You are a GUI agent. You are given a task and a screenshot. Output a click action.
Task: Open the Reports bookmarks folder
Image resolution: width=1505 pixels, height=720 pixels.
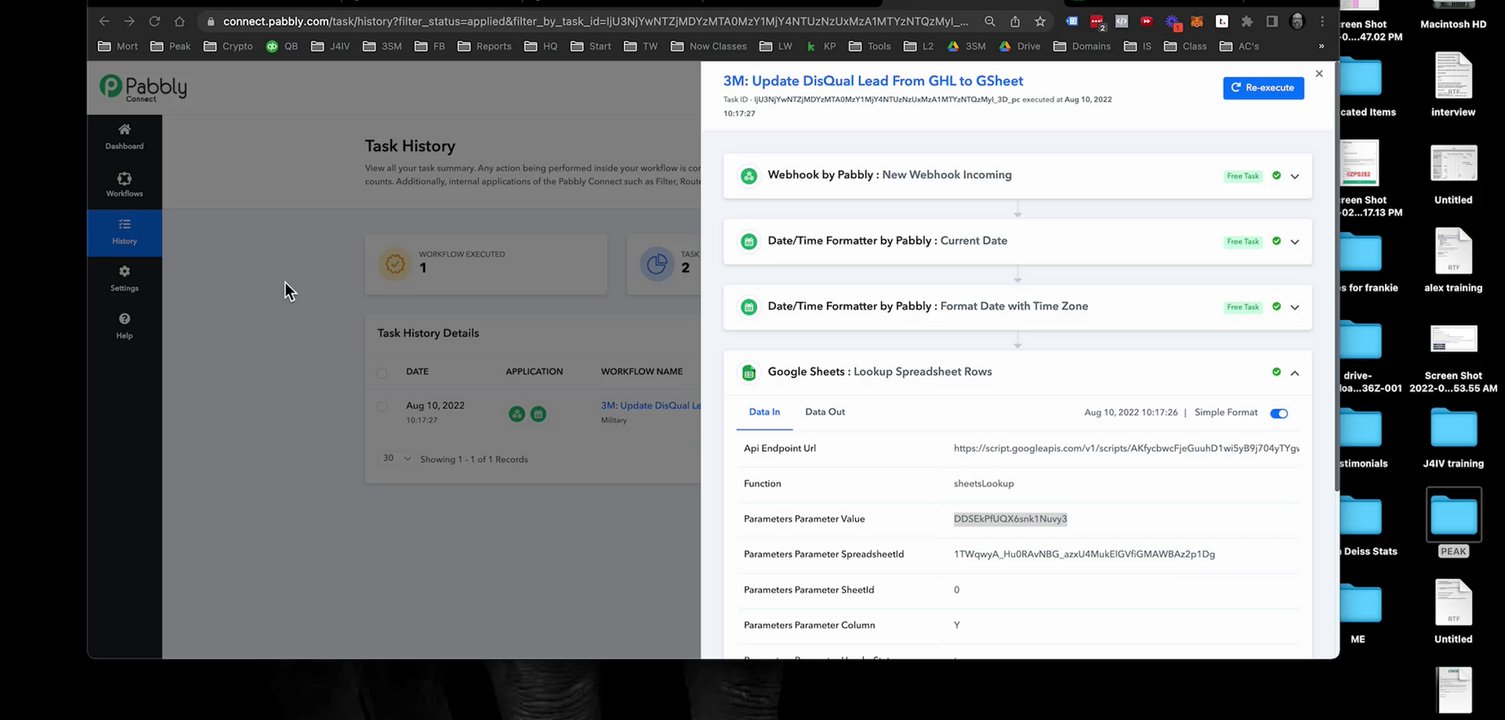pos(485,46)
